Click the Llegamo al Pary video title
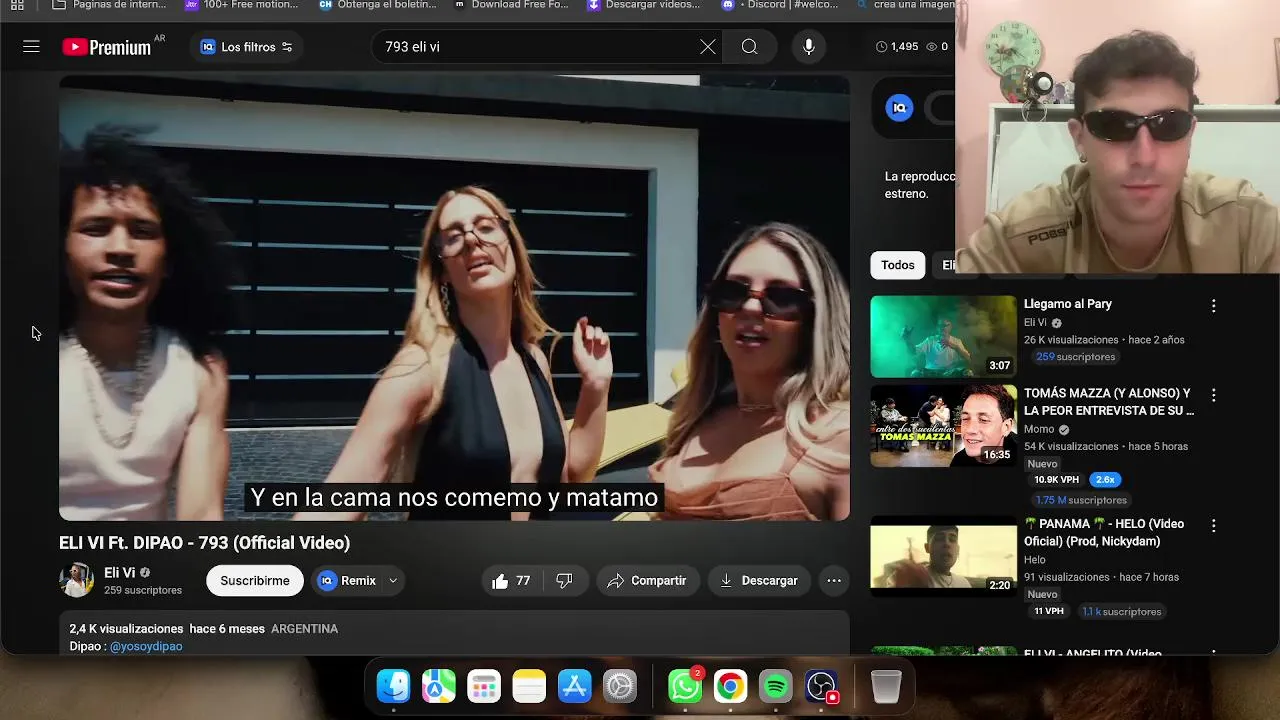This screenshot has width=1280, height=720. (x=1067, y=304)
